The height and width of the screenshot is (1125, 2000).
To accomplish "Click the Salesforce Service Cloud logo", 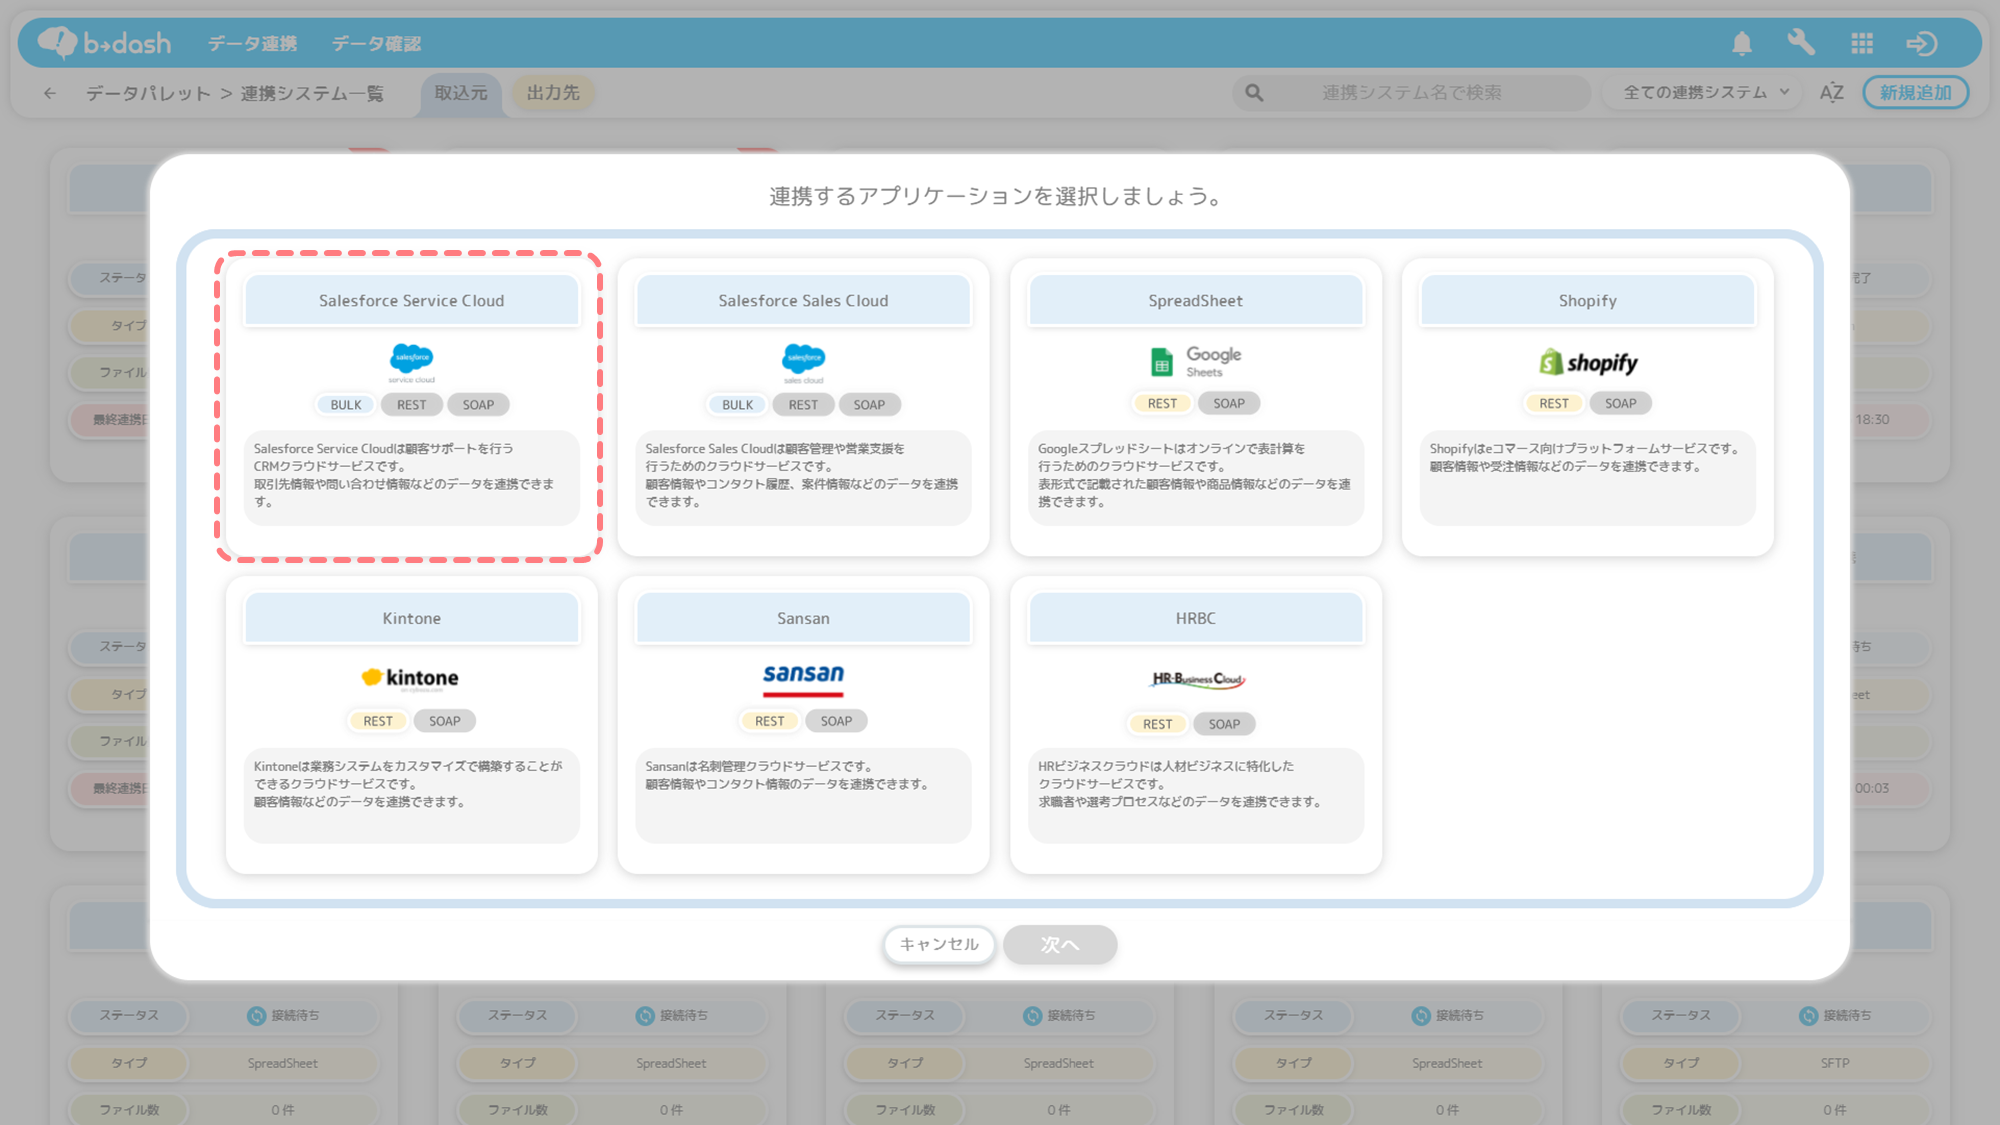I will (x=411, y=362).
